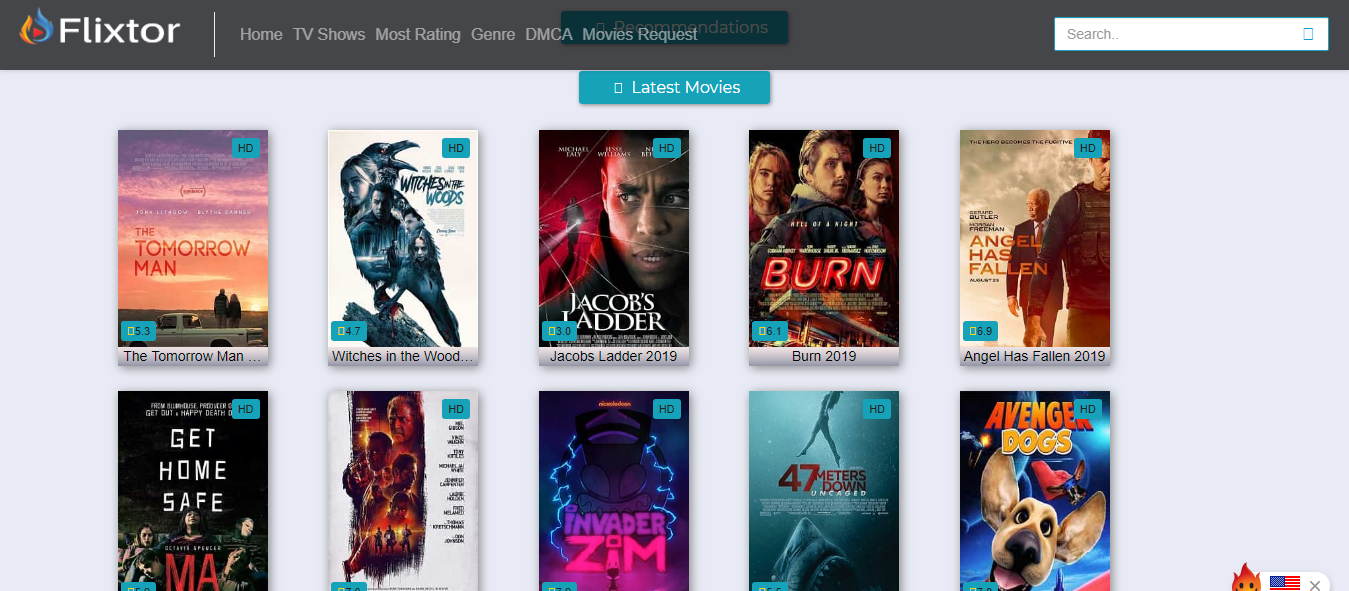Click HD badge on Witches in the Woods poster
Screen dimensions: 1349x591
(456, 148)
